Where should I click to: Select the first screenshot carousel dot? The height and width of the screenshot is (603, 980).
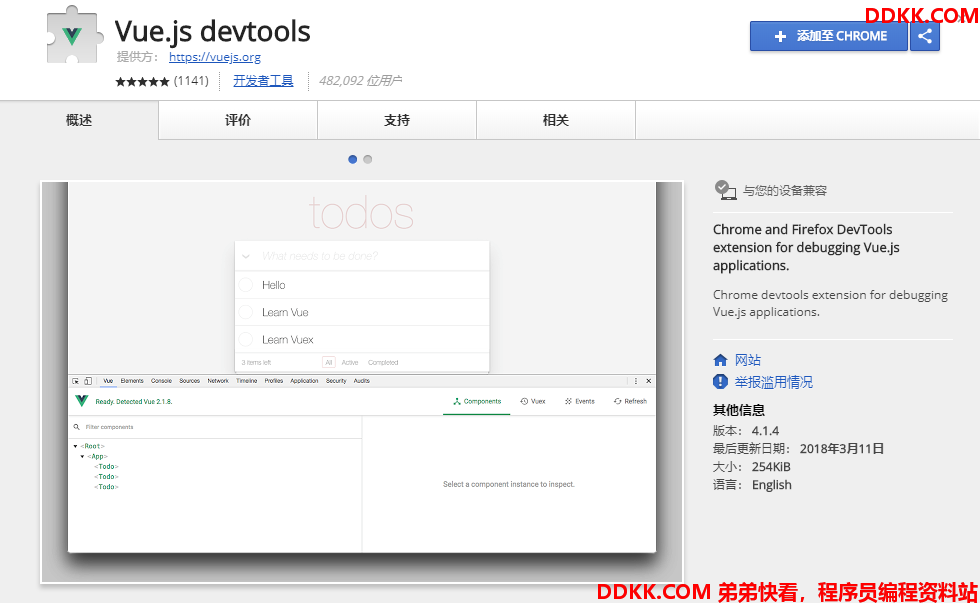(x=352, y=159)
